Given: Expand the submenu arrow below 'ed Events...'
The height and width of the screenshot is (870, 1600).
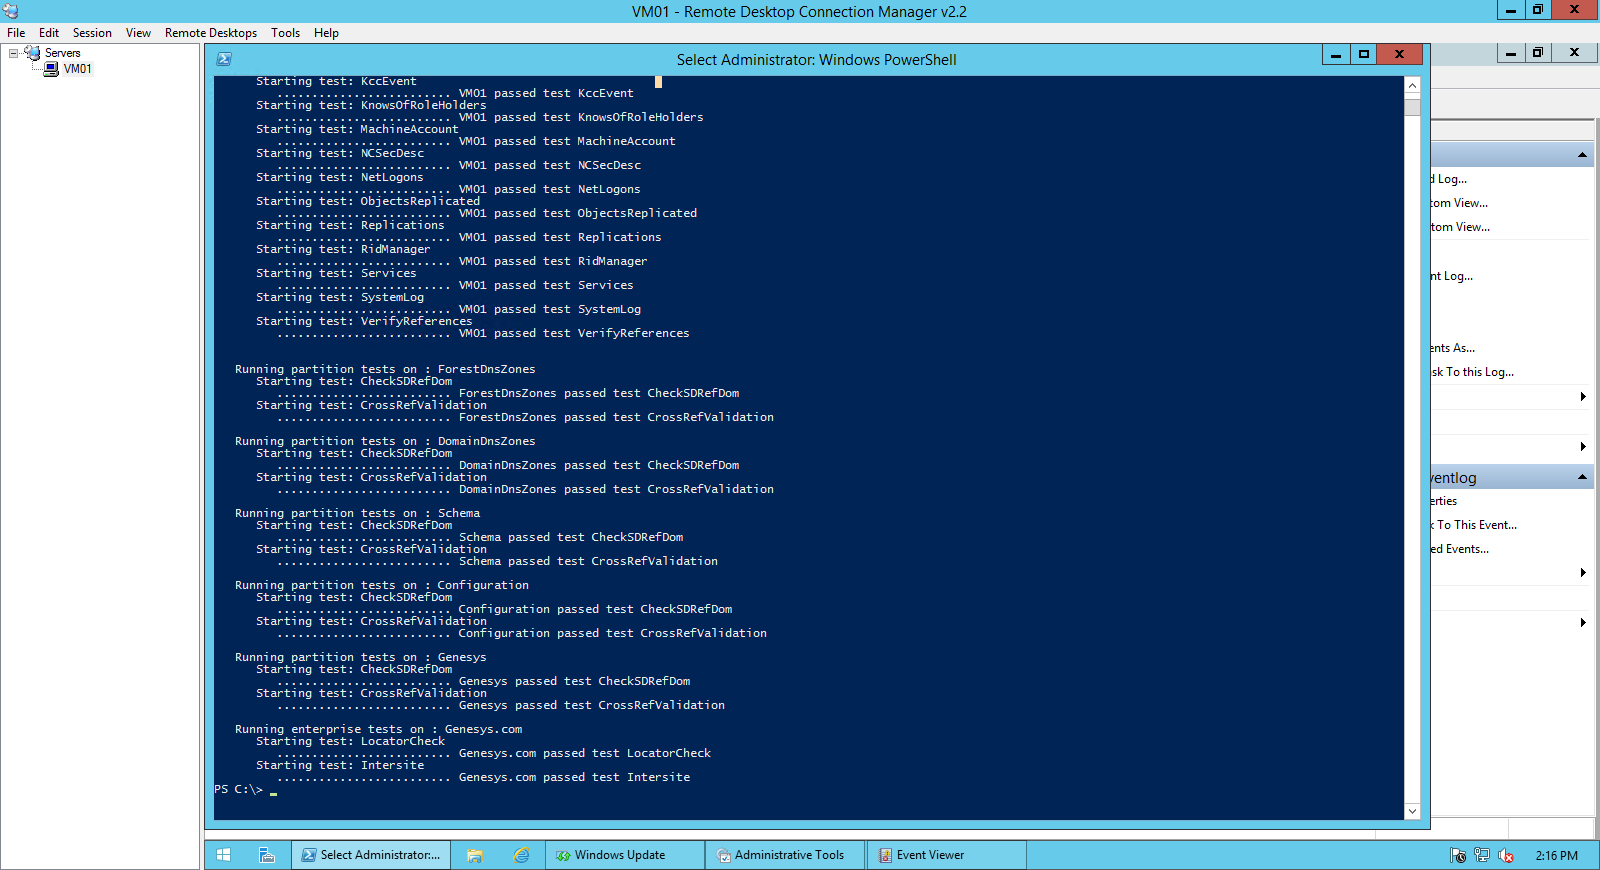Looking at the screenshot, I should [1583, 573].
